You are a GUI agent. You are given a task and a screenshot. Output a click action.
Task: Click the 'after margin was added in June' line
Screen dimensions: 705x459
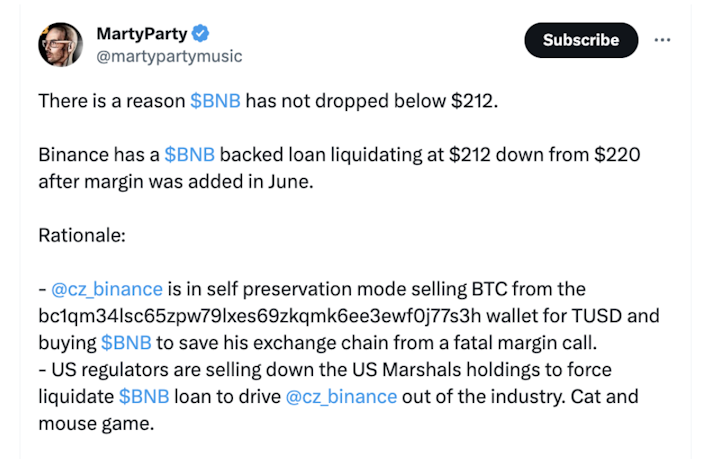pyautogui.click(x=176, y=182)
